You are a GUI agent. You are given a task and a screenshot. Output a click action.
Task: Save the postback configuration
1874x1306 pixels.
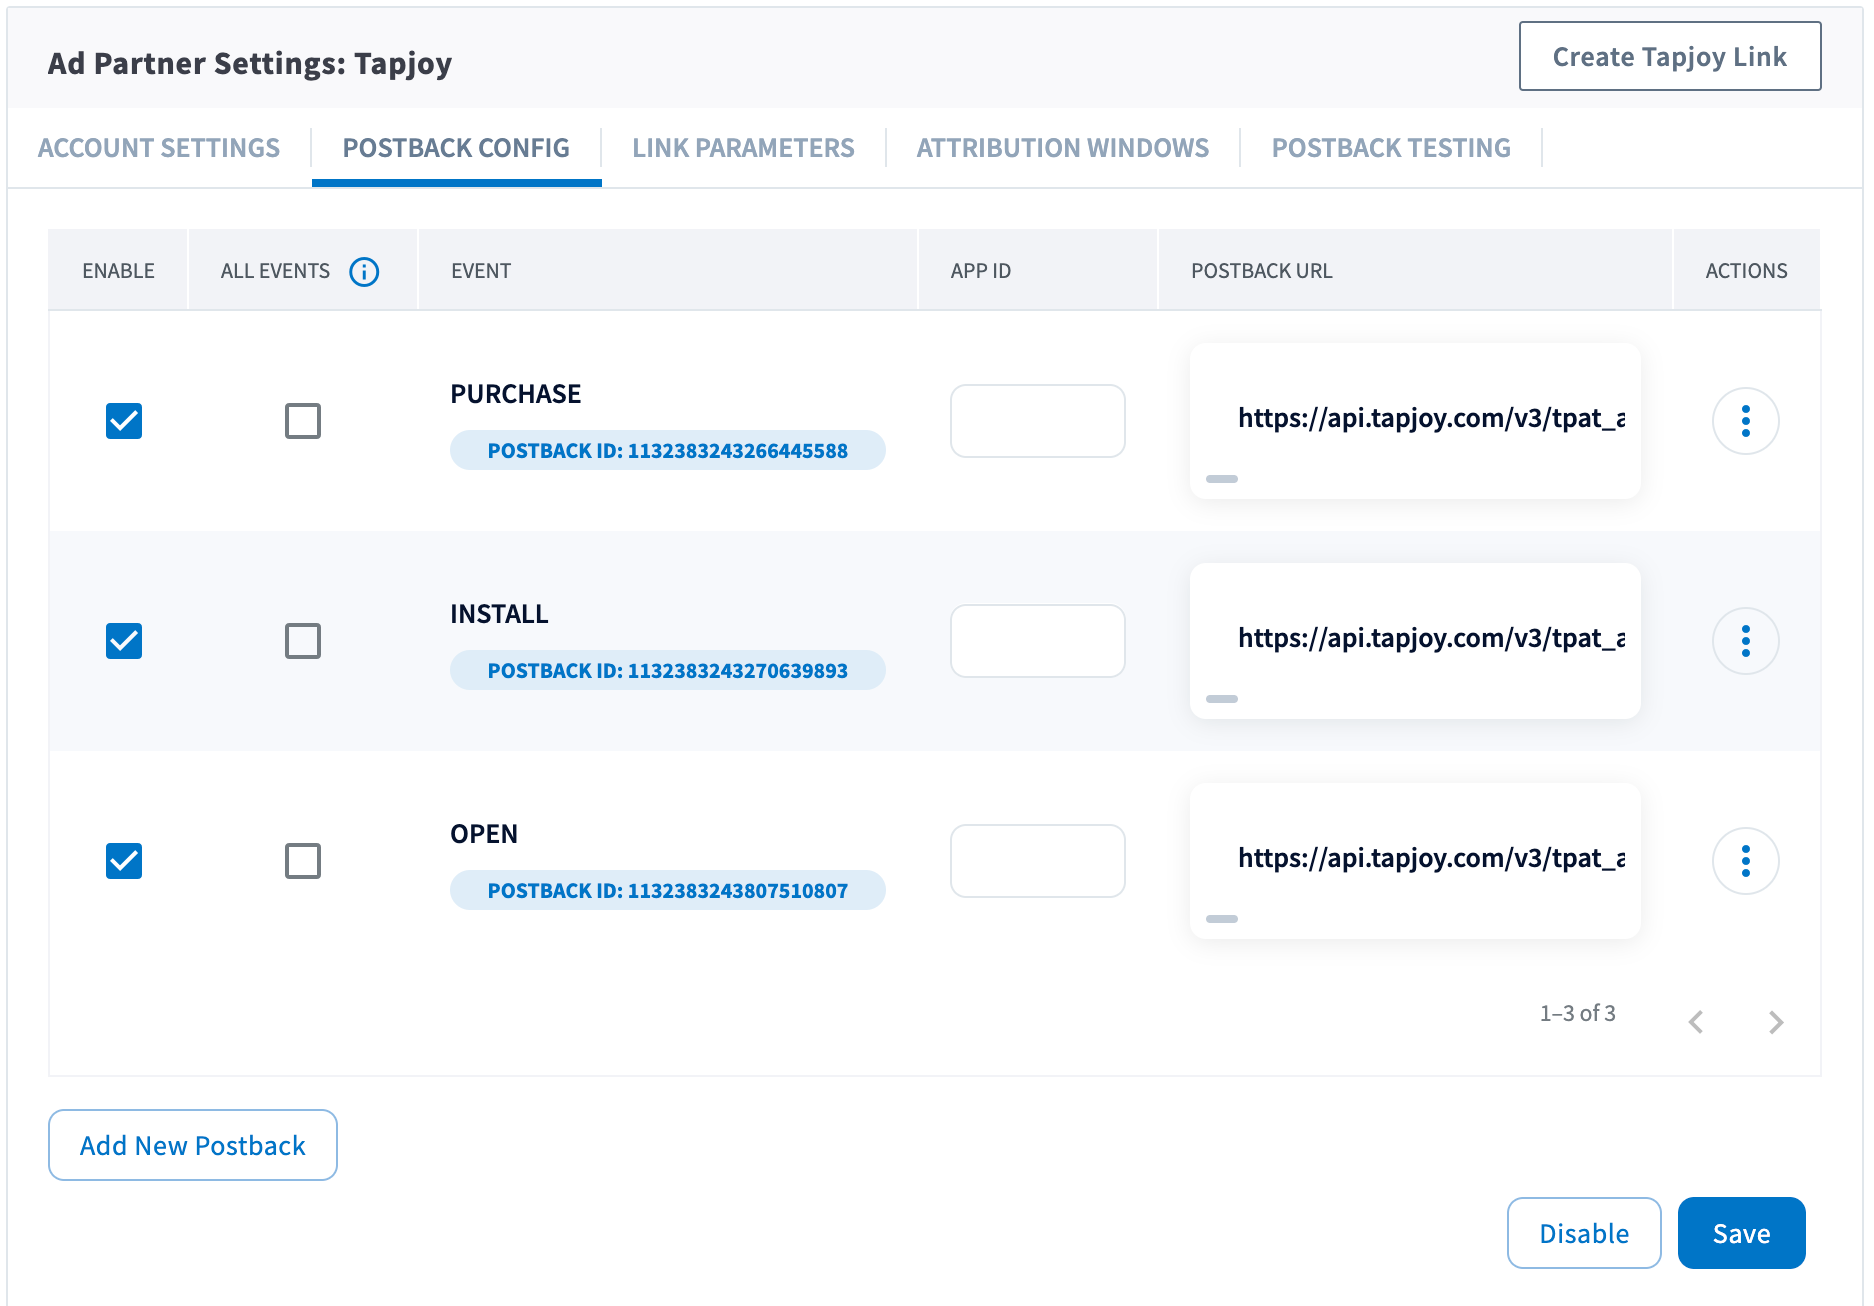1741,1233
